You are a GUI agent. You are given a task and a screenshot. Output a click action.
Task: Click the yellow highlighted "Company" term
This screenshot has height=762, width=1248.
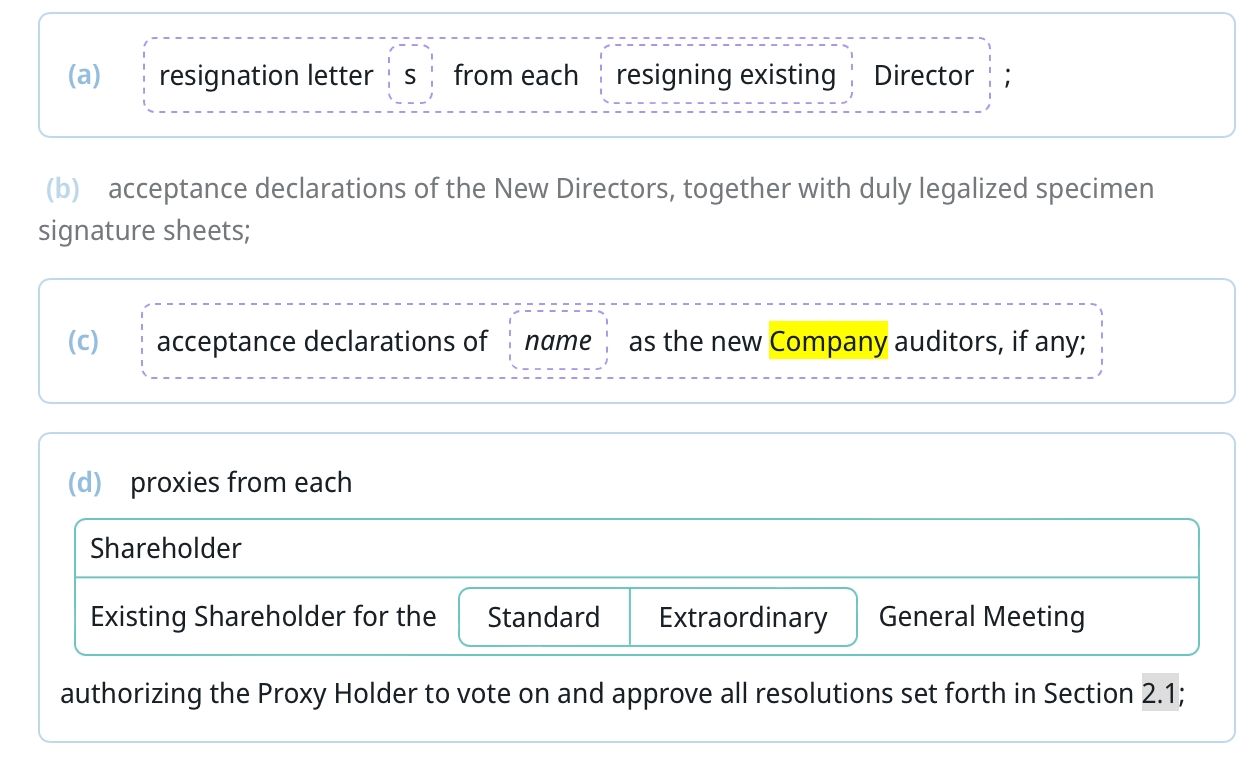[x=828, y=341]
